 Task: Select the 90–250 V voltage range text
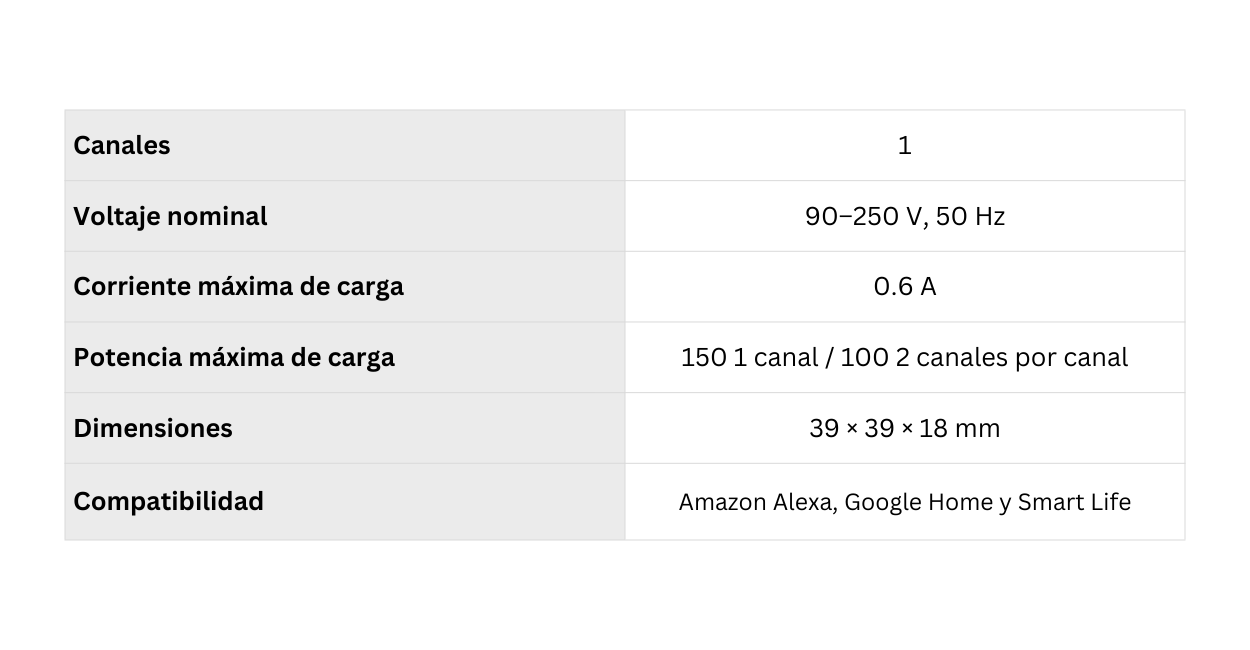coord(862,217)
